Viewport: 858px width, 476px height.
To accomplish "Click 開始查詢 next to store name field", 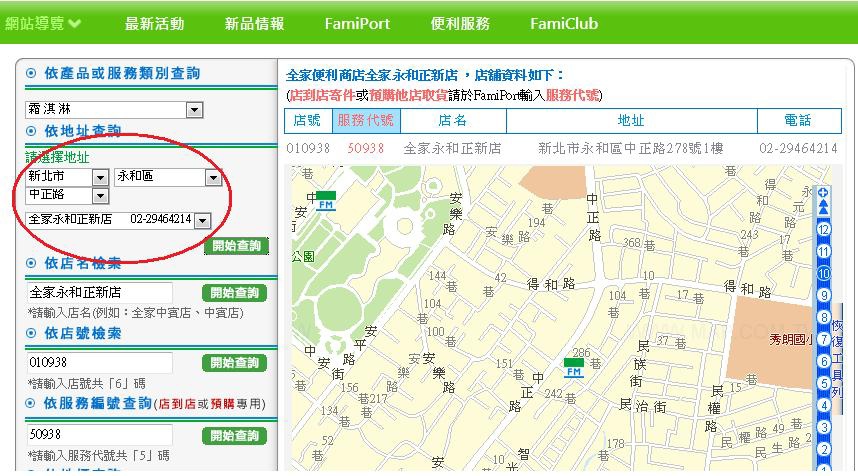I will click(234, 293).
